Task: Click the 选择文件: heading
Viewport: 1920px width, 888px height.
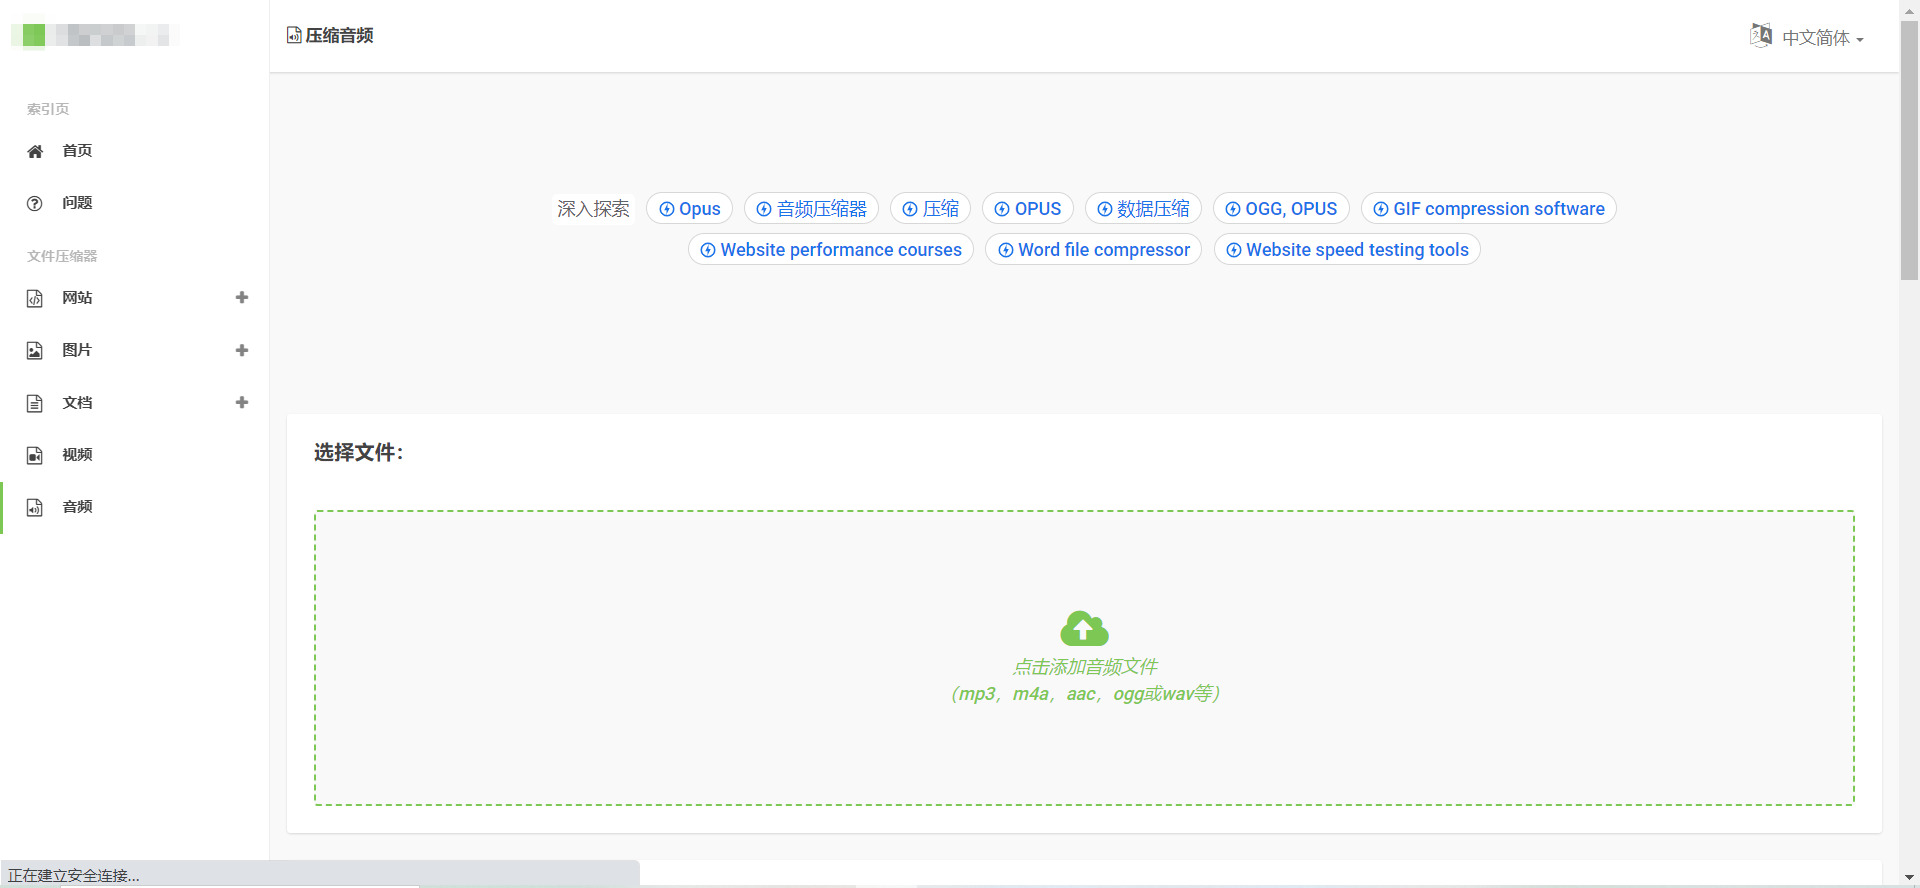Action: pos(359,453)
